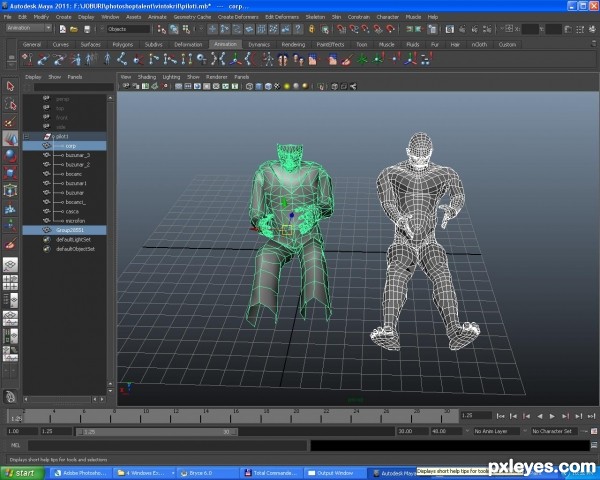Open the Animation menu set dropdown

click(29, 28)
